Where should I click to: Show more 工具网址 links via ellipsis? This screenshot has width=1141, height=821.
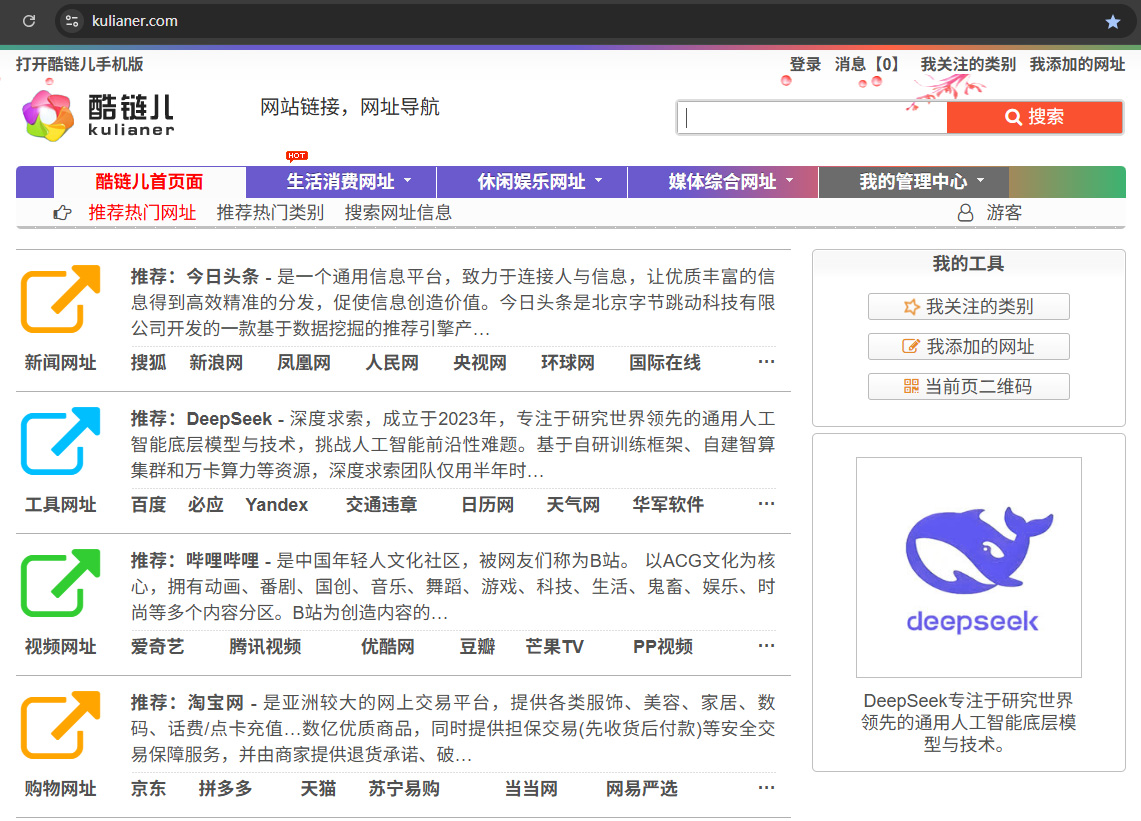[766, 504]
